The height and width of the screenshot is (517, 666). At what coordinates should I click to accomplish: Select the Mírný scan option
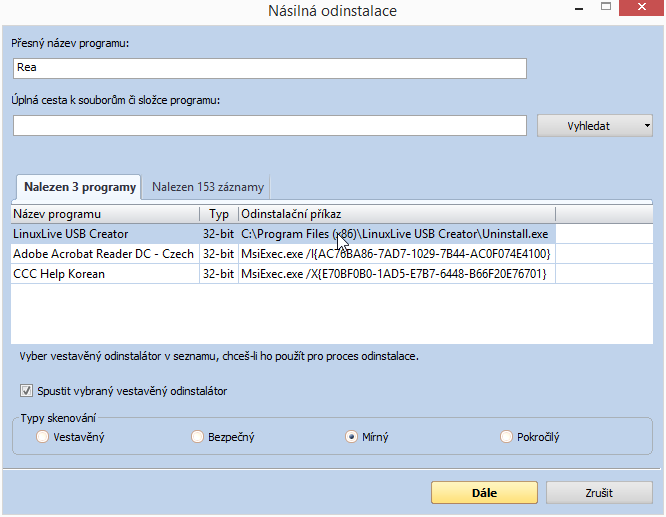pyautogui.click(x=351, y=437)
